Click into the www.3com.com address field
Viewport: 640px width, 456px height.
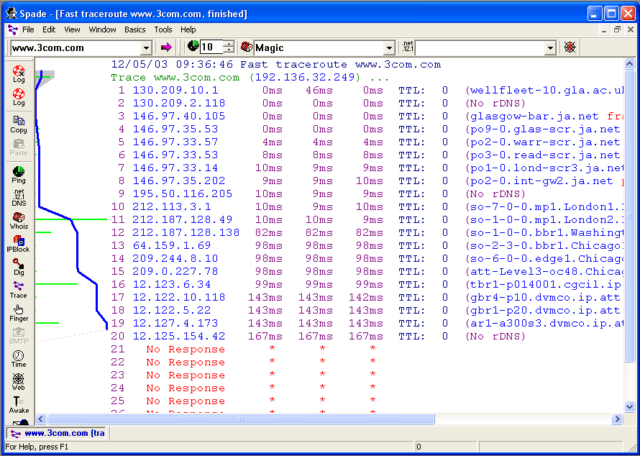point(76,48)
